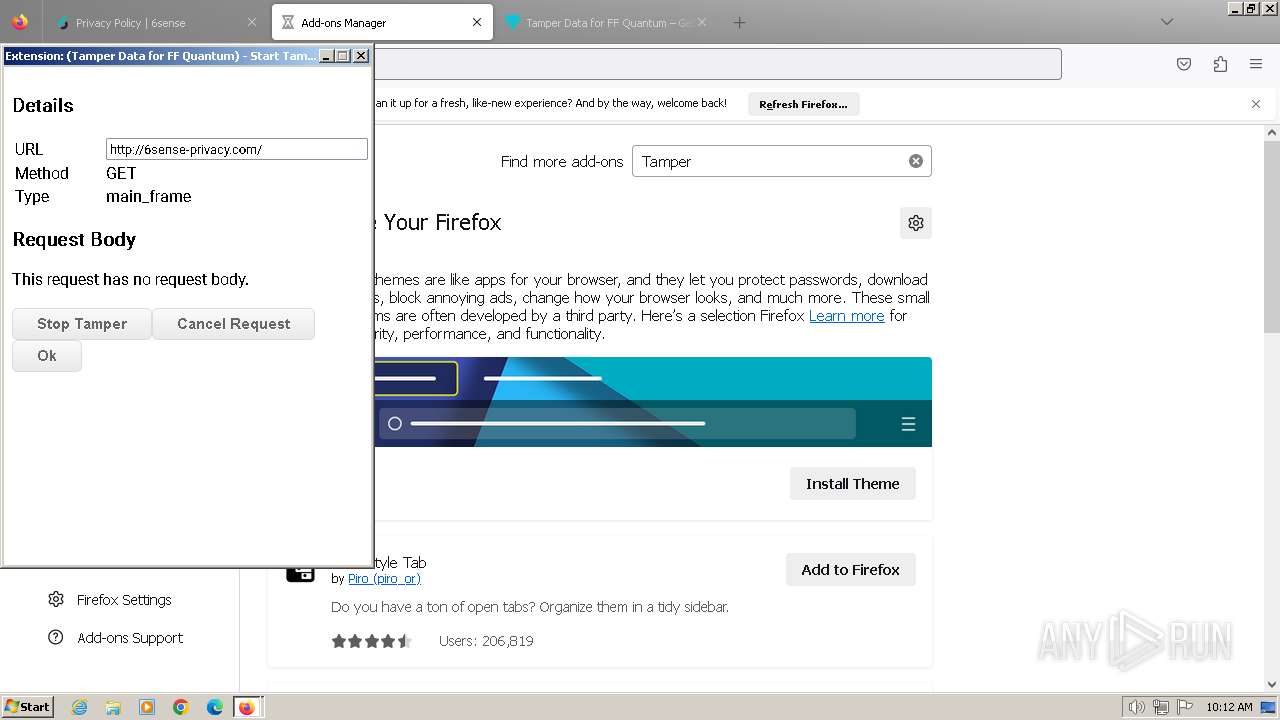Launch Microsoft Edge from taskbar
1280x720 pixels.
click(215, 707)
